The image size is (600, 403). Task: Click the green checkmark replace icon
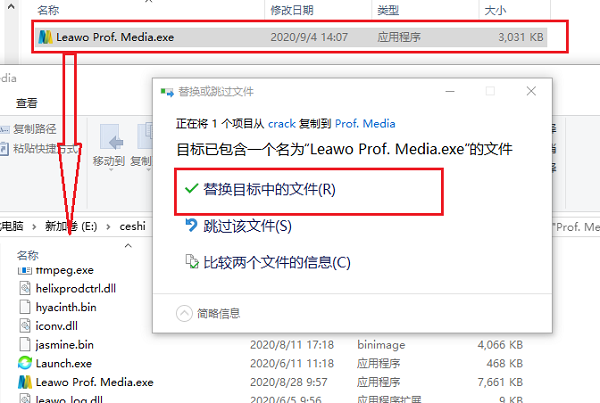191,189
